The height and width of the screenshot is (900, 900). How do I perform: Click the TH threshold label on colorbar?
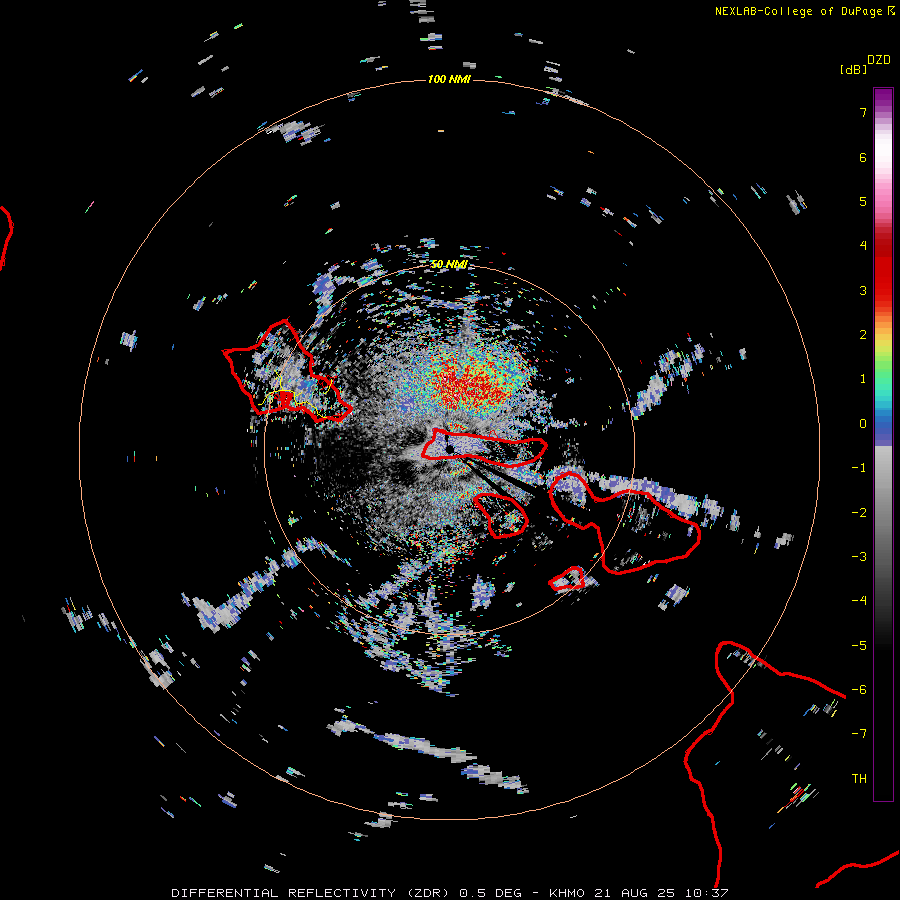click(859, 779)
